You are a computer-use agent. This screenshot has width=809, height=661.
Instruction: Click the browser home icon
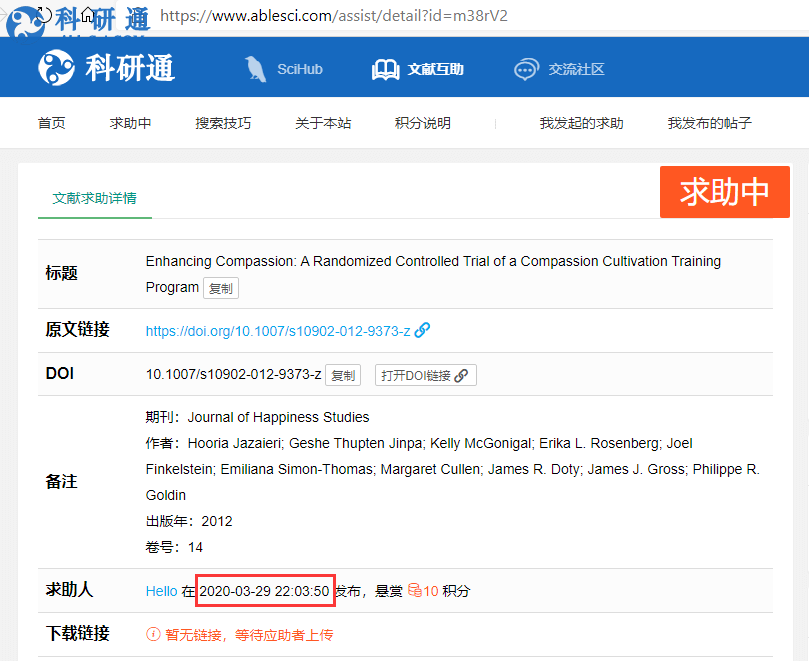coord(88,15)
